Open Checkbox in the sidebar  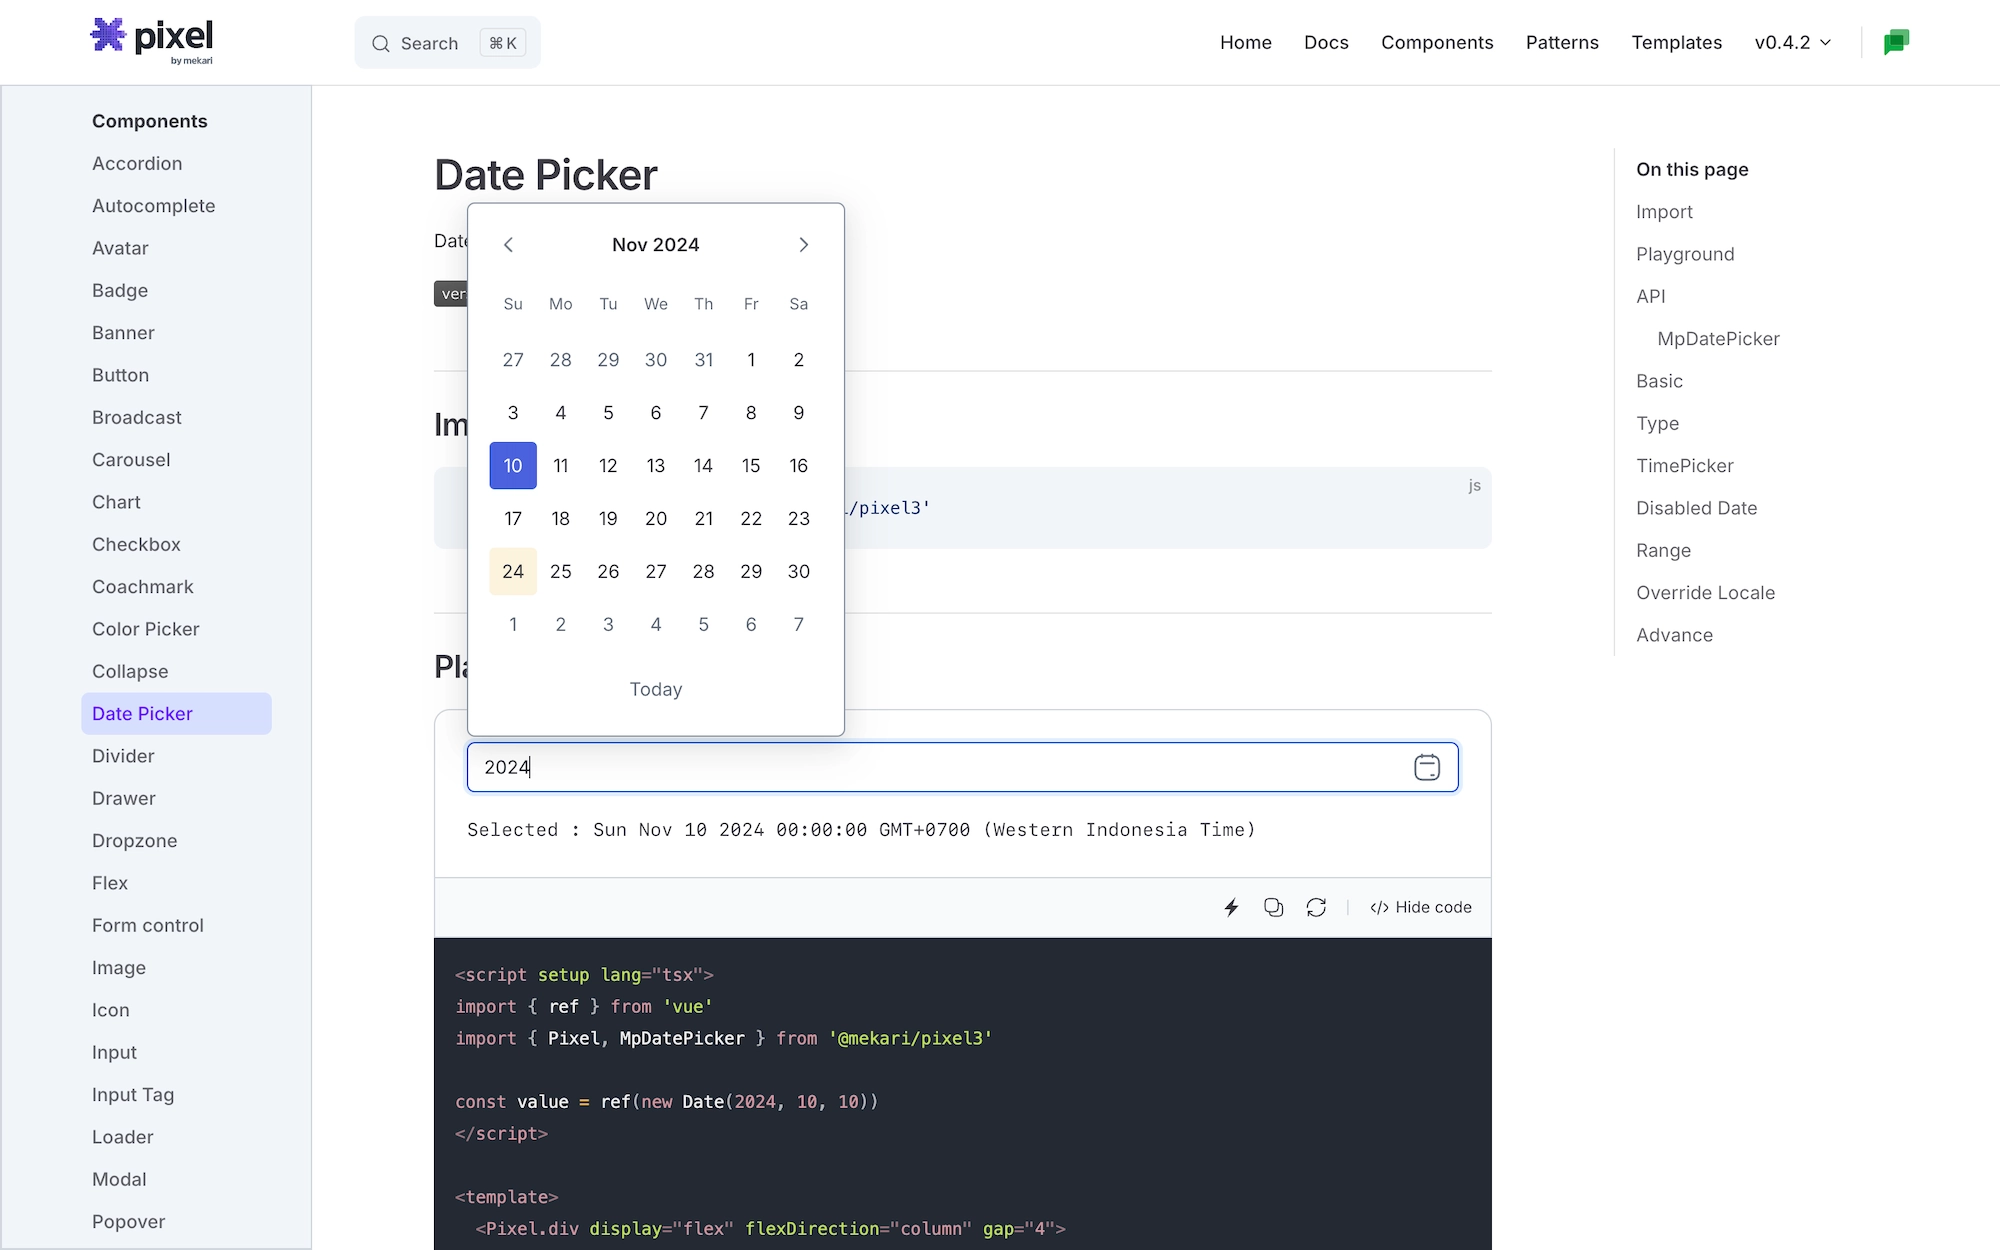[x=136, y=544]
